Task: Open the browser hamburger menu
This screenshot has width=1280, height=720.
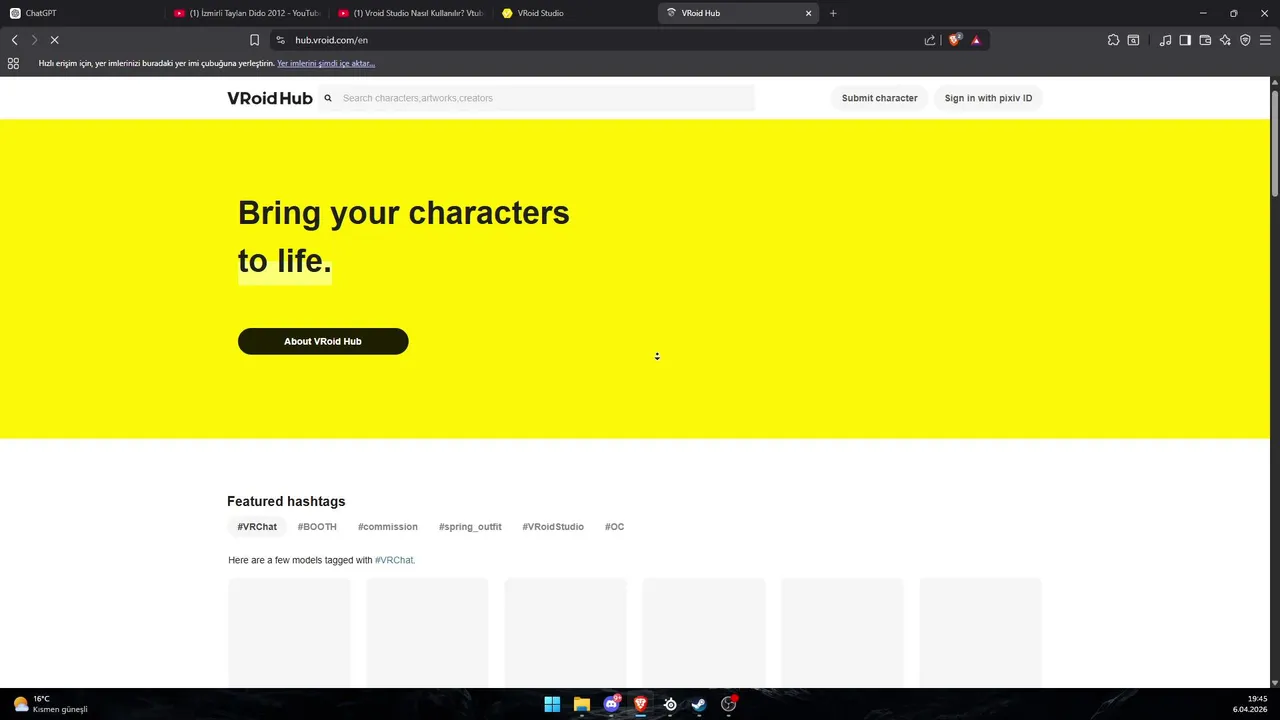Action: click(1265, 40)
